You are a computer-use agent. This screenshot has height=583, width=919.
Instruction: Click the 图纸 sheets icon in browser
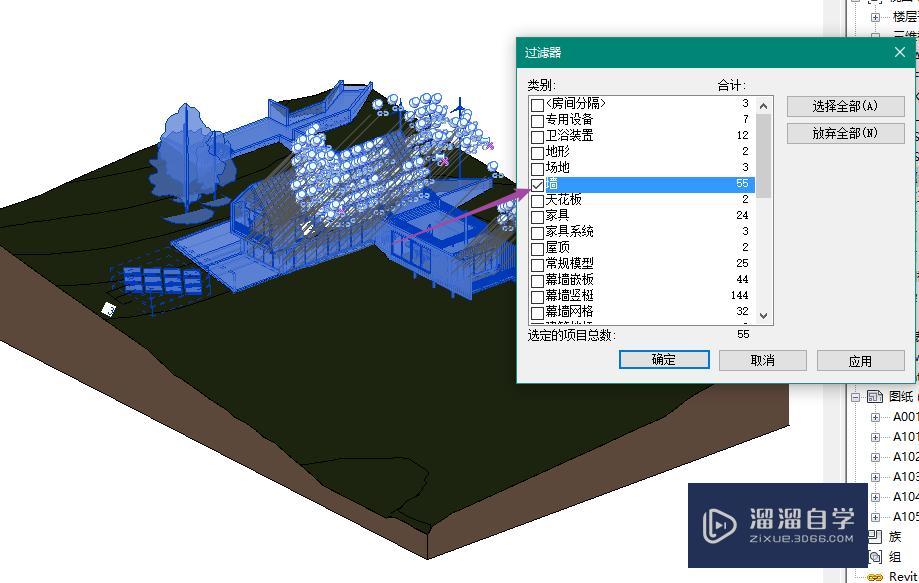coord(875,397)
